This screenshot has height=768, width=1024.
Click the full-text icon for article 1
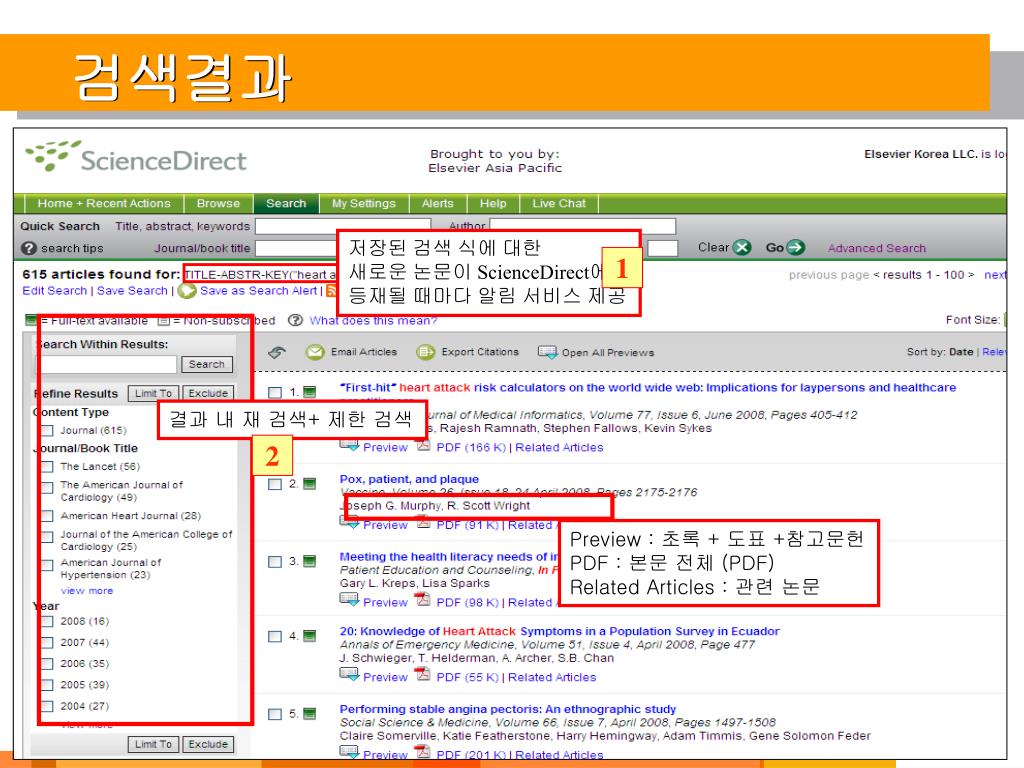click(310, 392)
